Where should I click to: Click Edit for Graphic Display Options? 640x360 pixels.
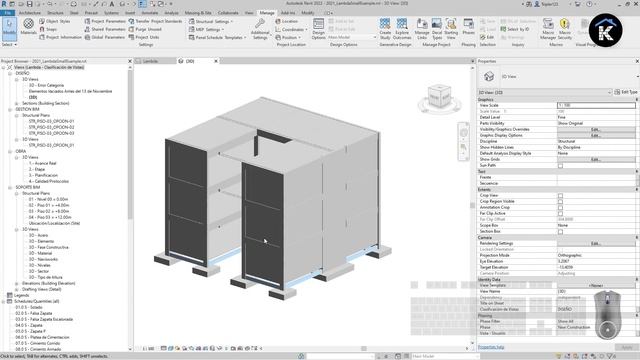pyautogui.click(x=596, y=135)
